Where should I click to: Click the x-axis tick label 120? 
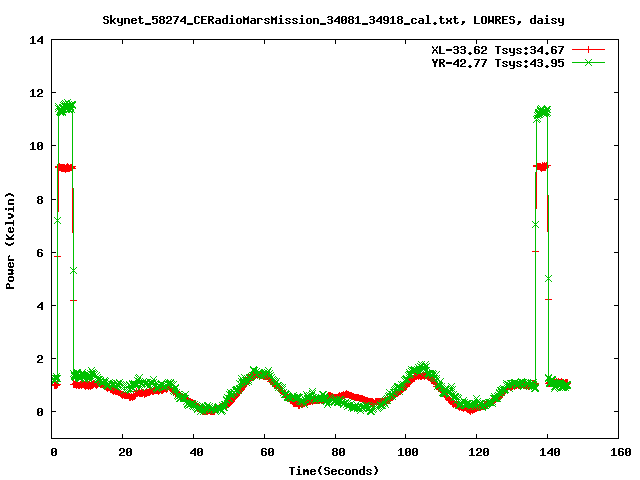(x=479, y=452)
